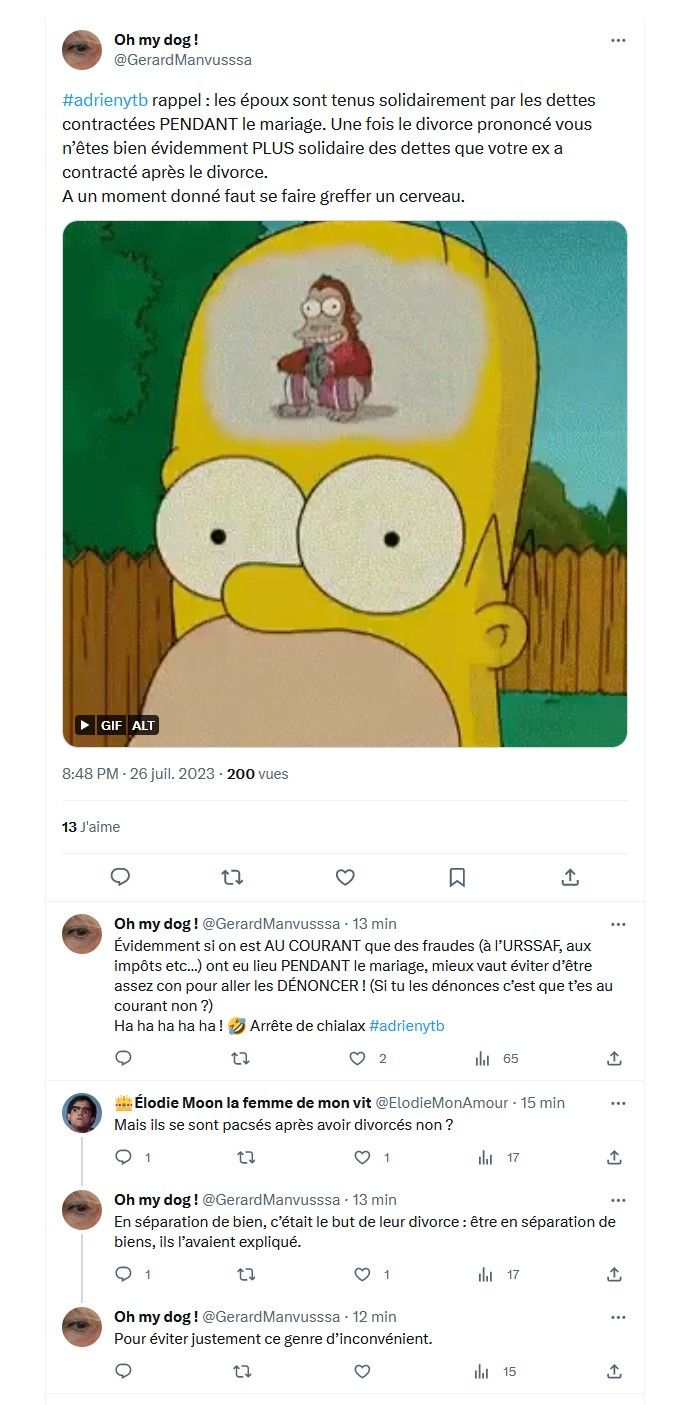View analytics of the 15-view reply
The height and width of the screenshot is (1405, 675).
482,1372
